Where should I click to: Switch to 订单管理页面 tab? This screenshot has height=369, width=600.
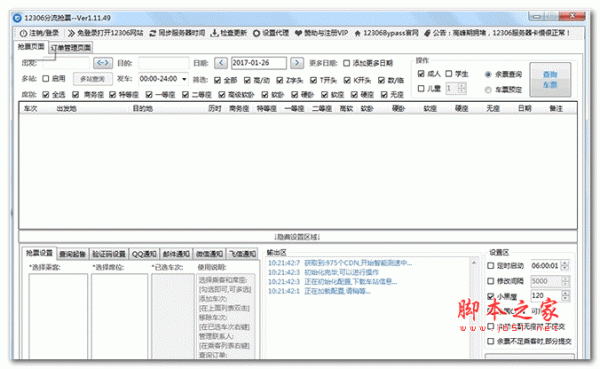pos(71,48)
